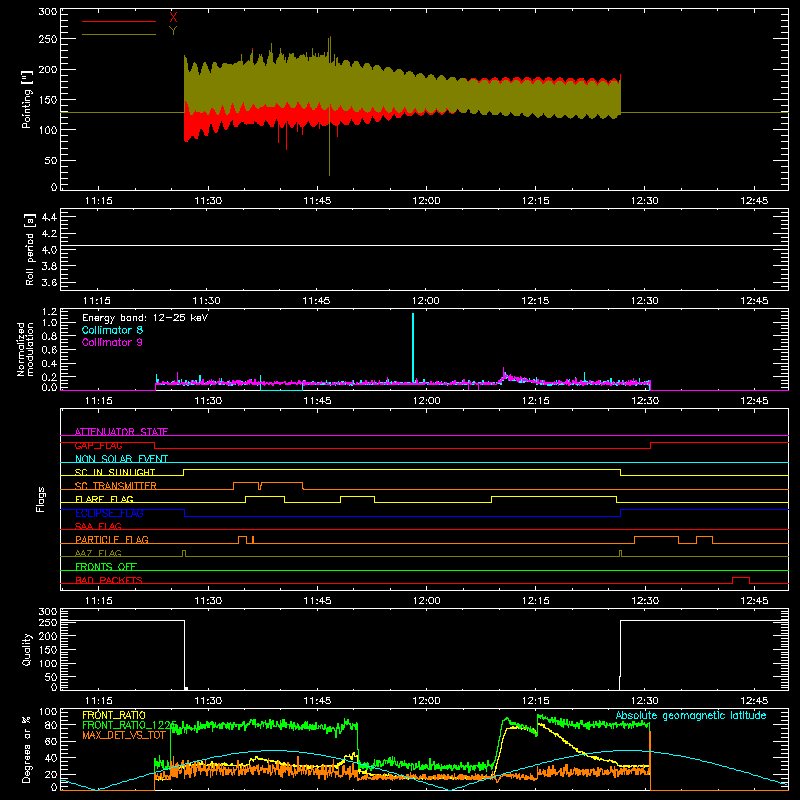Click the green FRONT_RATIO_1225 legend label

130,725
